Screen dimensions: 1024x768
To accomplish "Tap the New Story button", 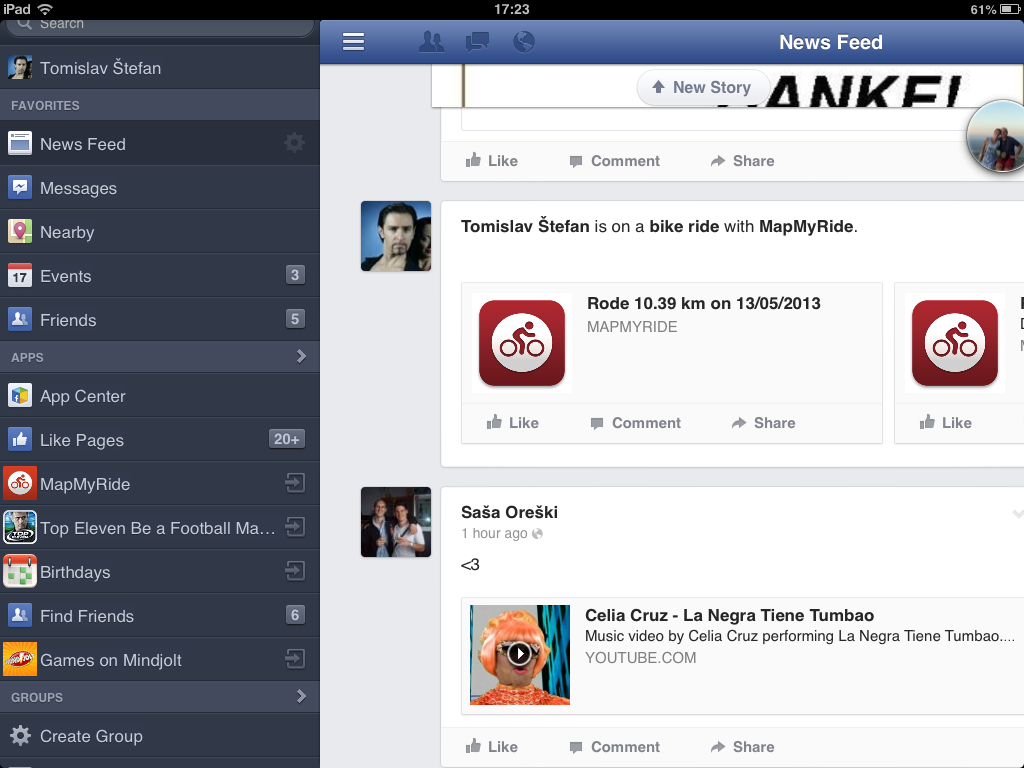I will pyautogui.click(x=703, y=88).
